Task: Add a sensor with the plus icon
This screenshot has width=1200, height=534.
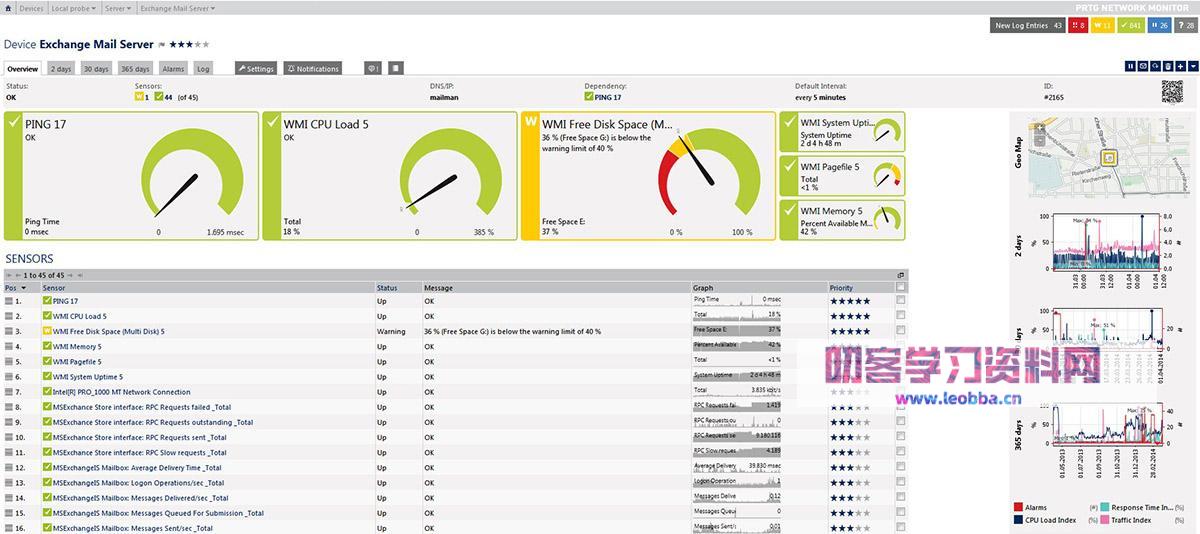Action: click(1181, 66)
